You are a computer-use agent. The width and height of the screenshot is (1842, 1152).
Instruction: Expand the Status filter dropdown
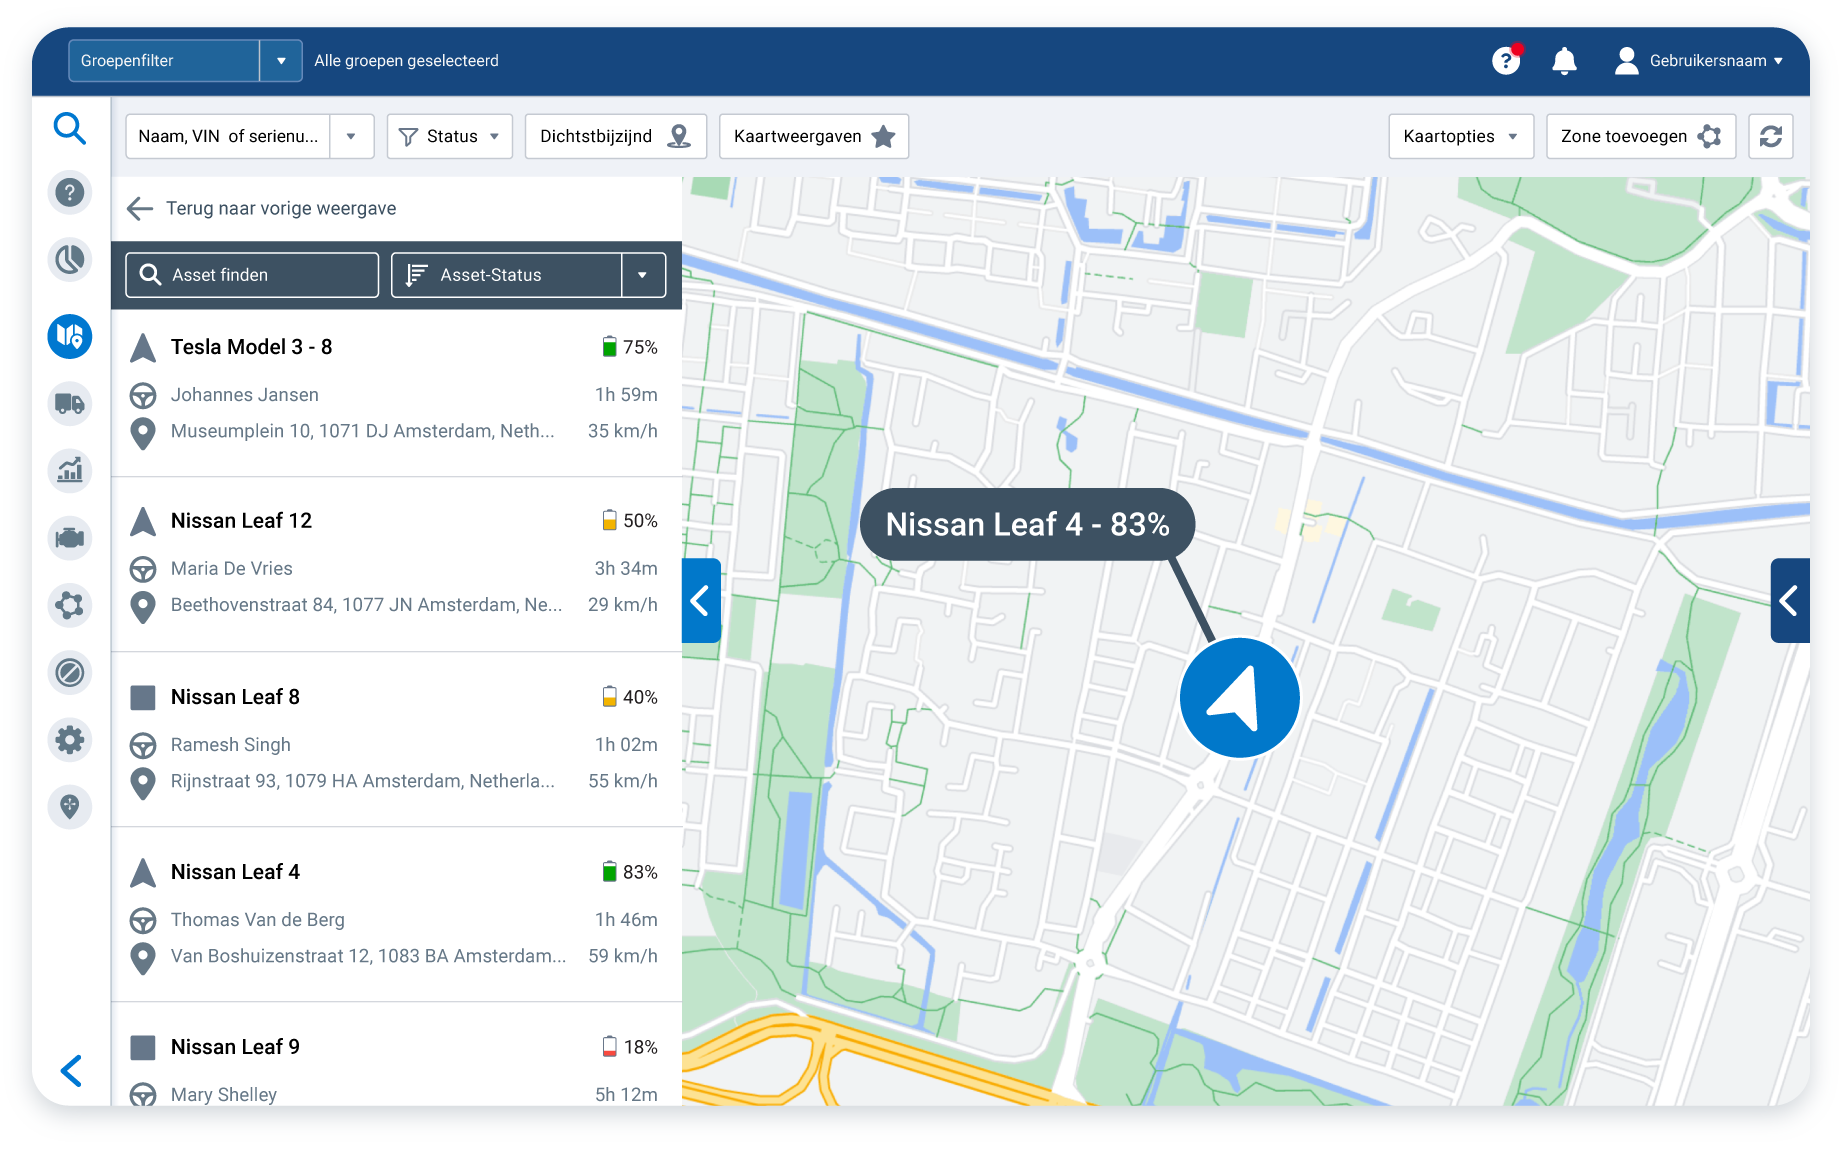click(449, 136)
